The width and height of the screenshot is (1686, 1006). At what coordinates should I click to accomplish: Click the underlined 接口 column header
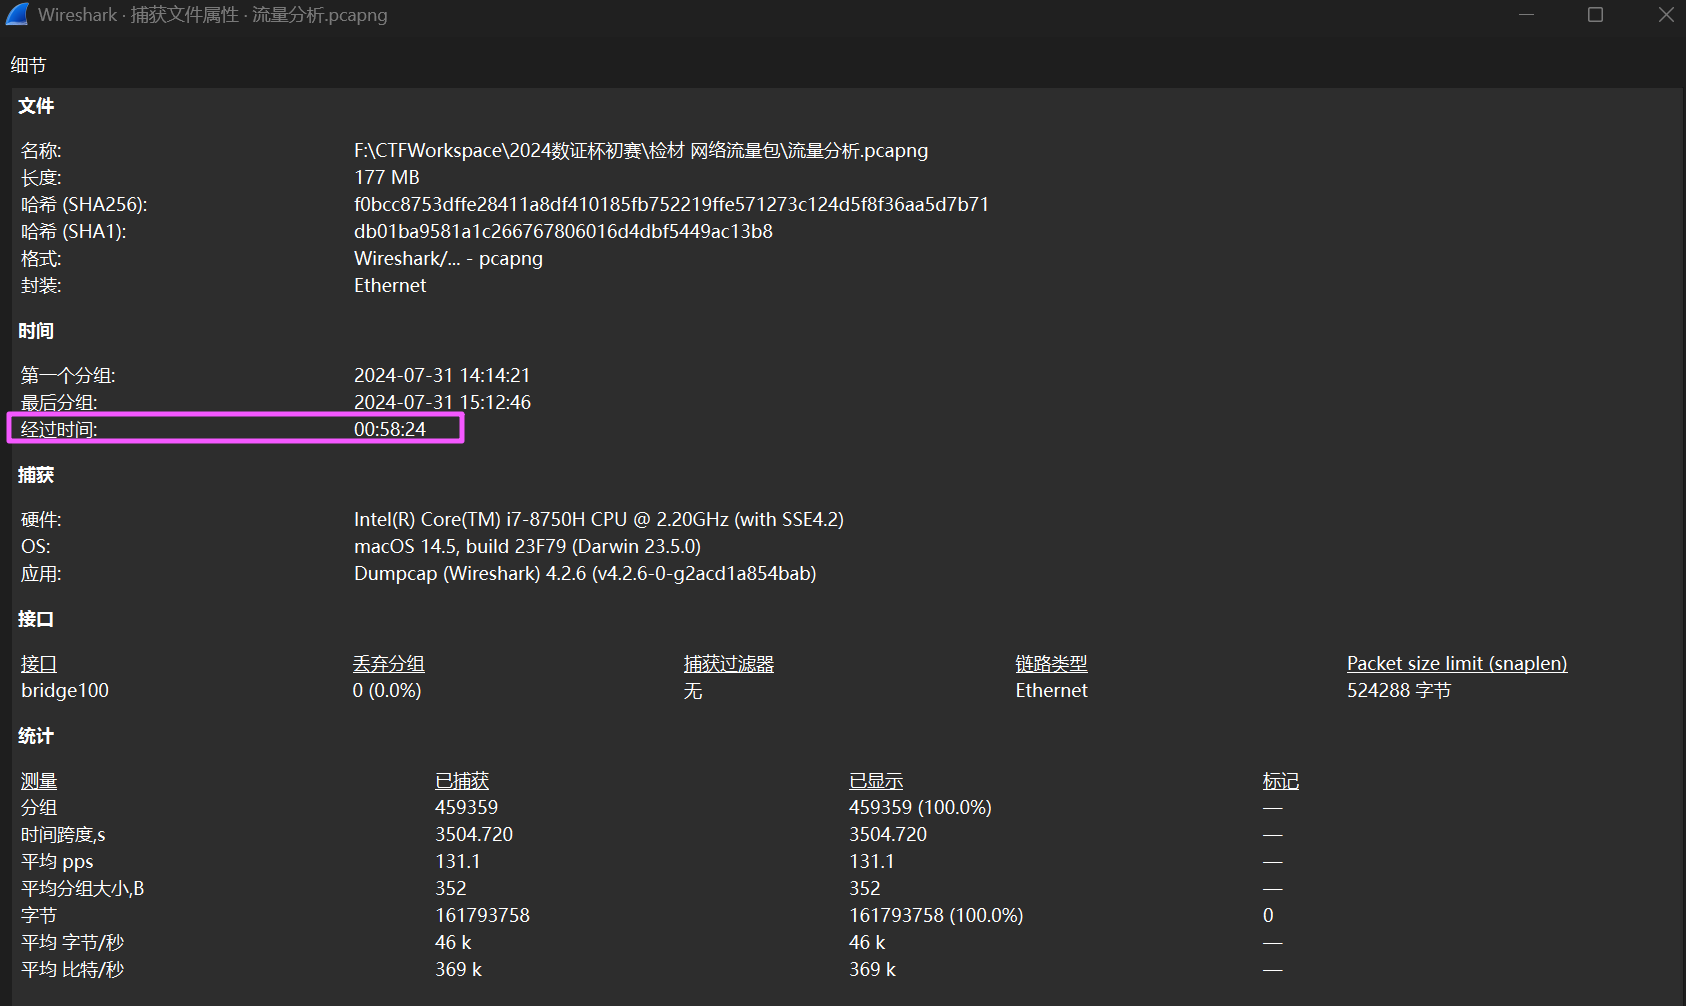[39, 663]
